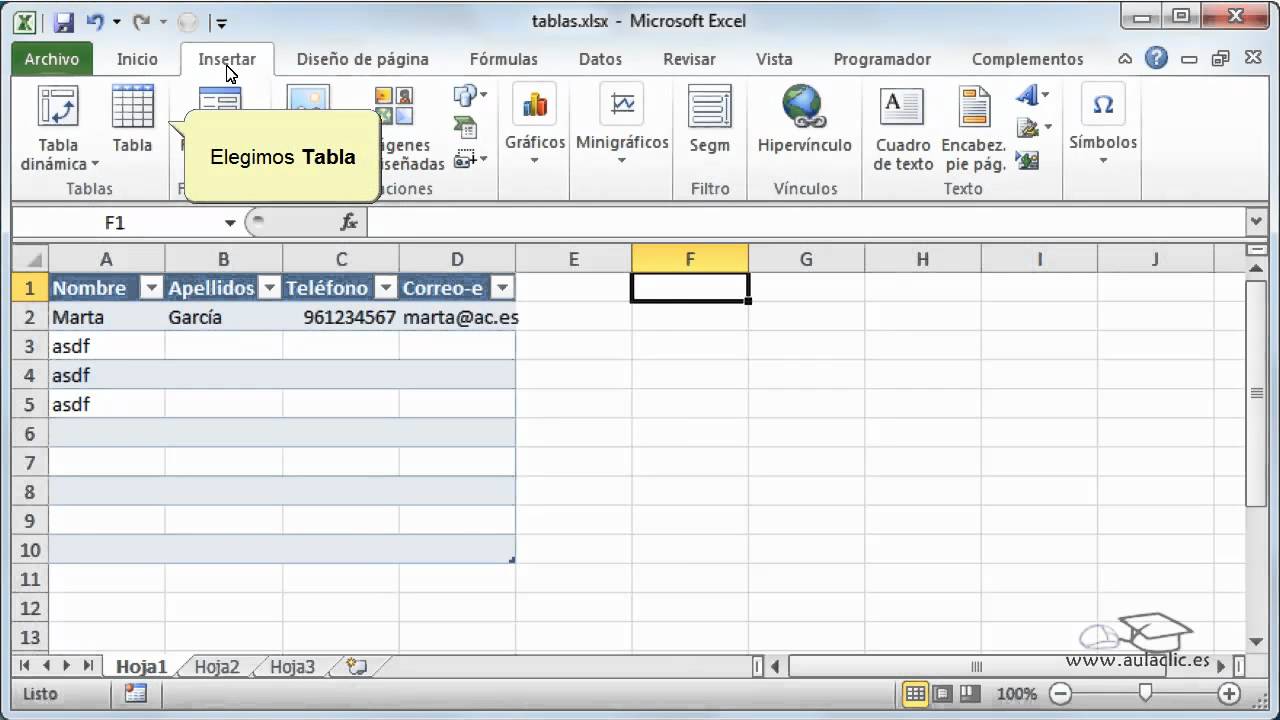Undo the last action in Quick Access
1280x720 pixels.
pos(95,22)
